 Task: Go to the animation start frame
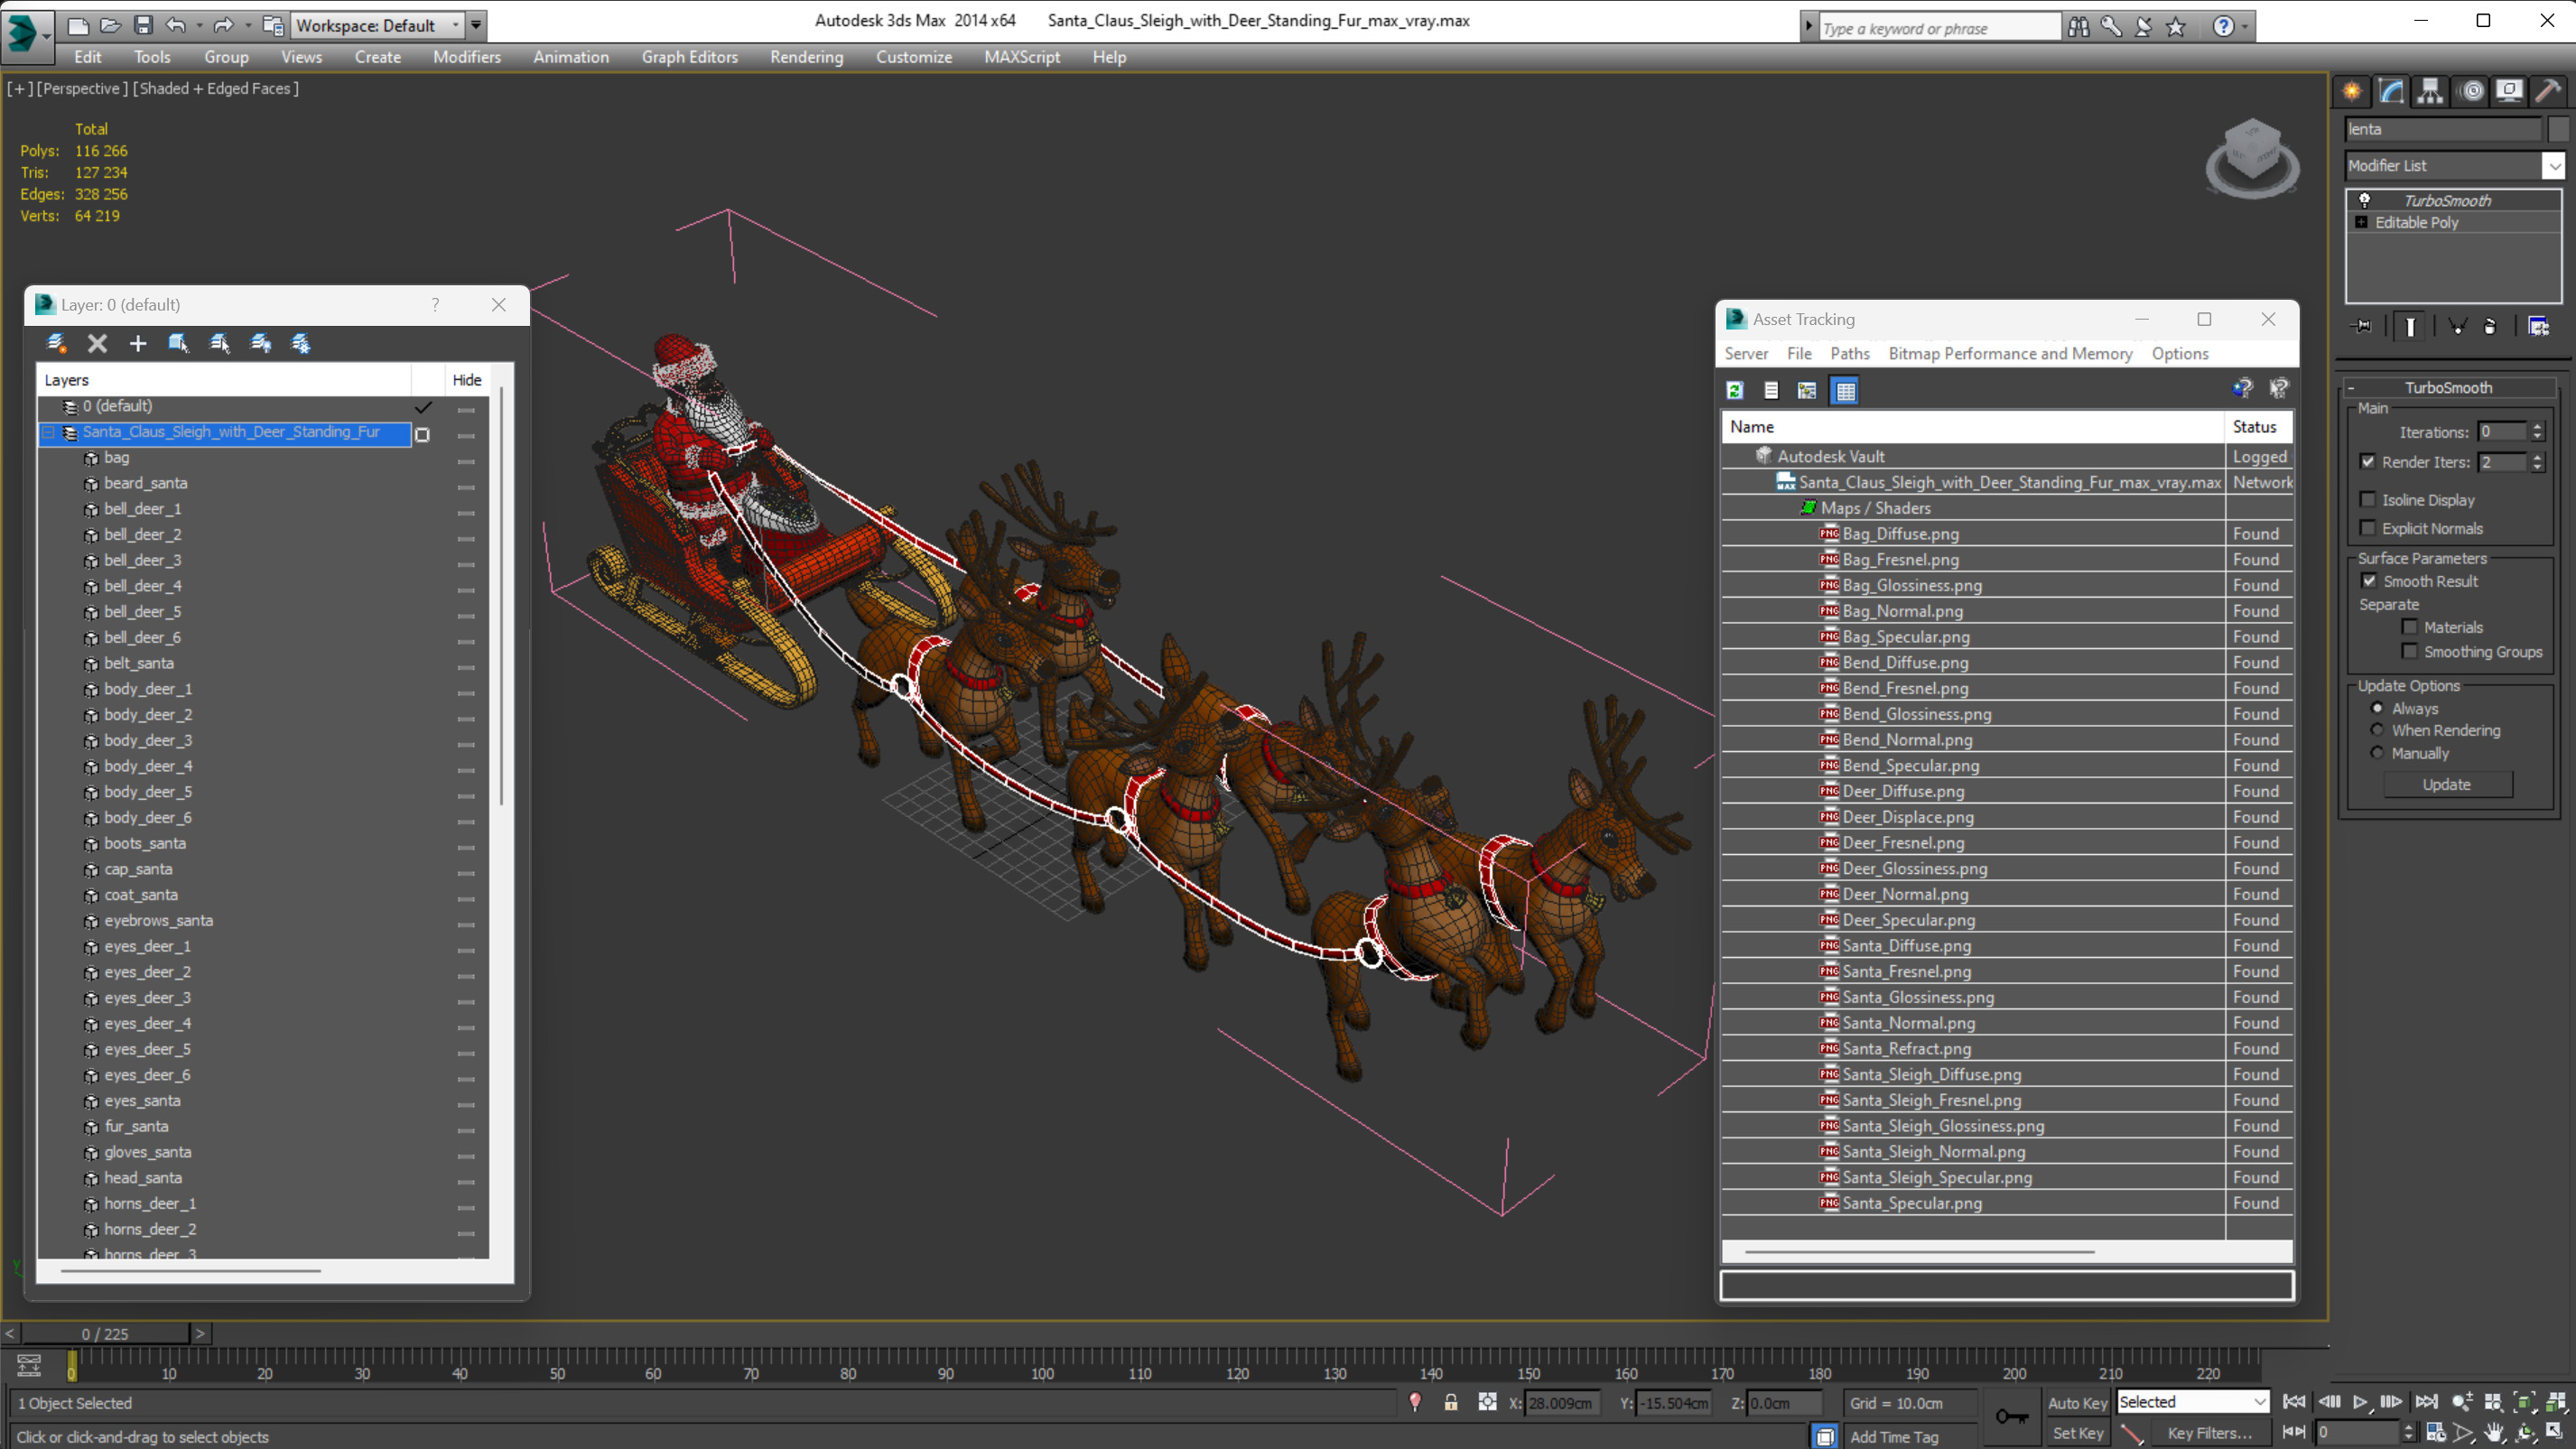(2295, 1402)
